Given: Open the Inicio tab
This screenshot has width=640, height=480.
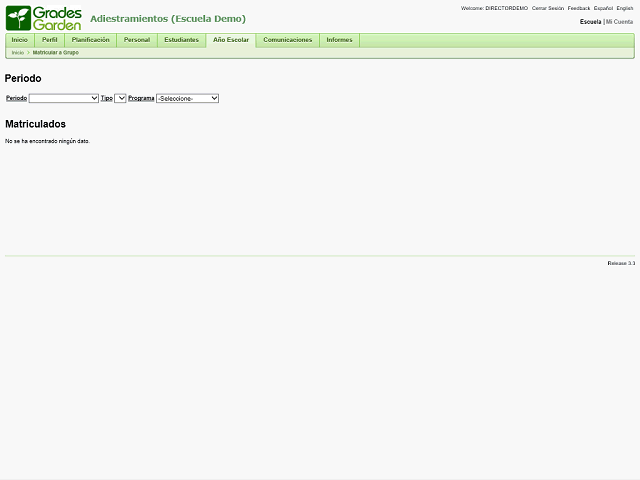Looking at the screenshot, I should point(20,40).
